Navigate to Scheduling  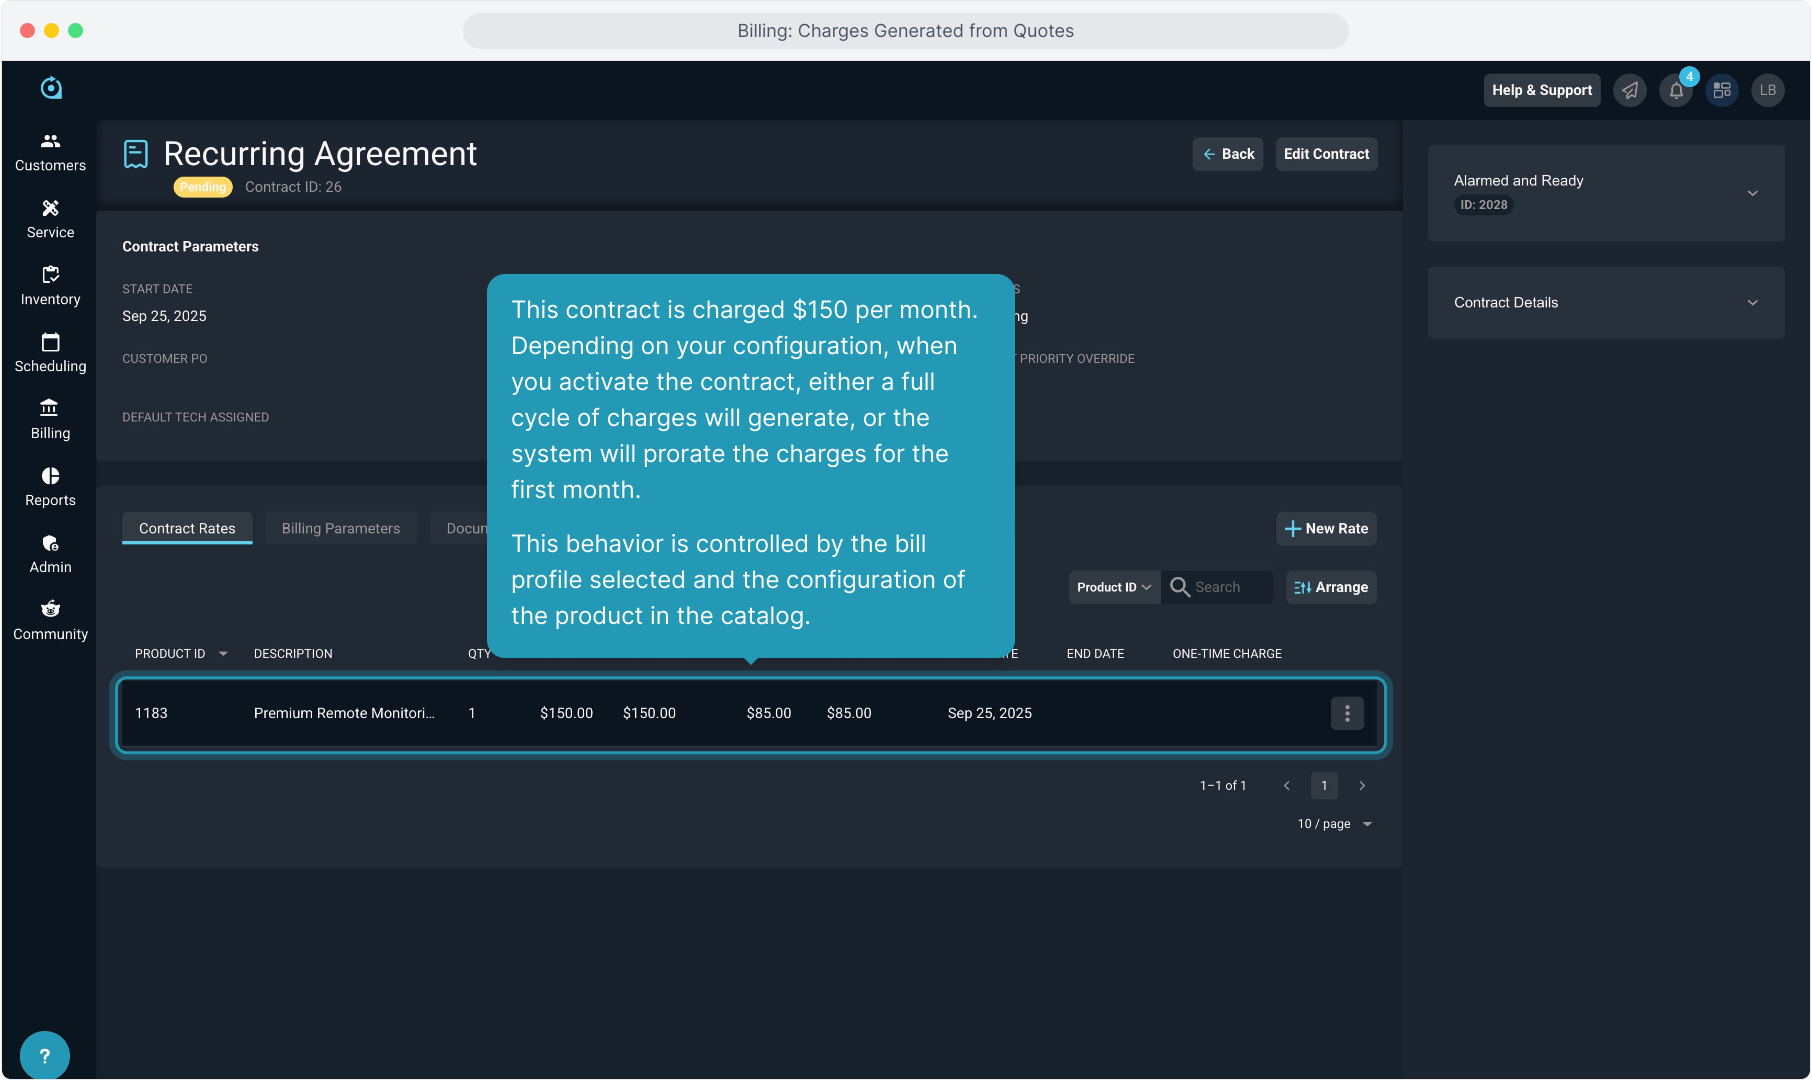click(50, 353)
